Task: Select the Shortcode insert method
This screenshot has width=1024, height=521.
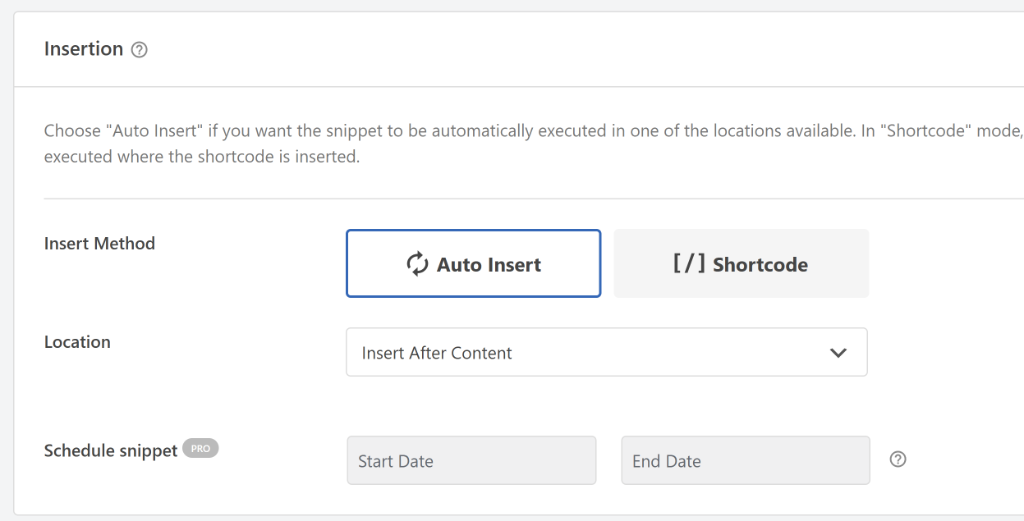Action: coord(741,263)
